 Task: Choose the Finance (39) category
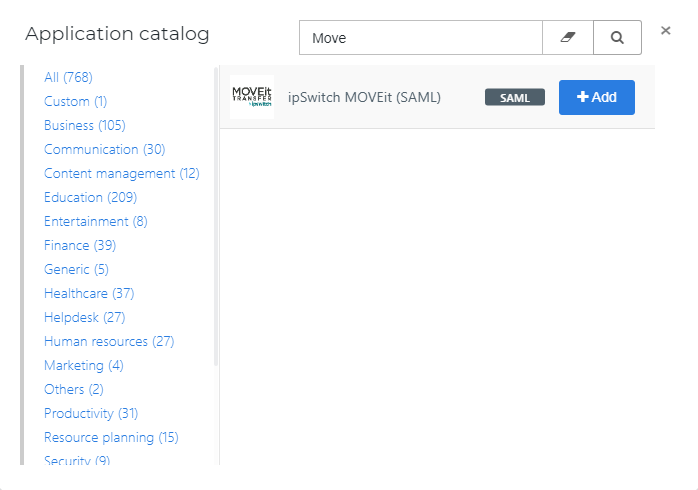[x=80, y=246]
